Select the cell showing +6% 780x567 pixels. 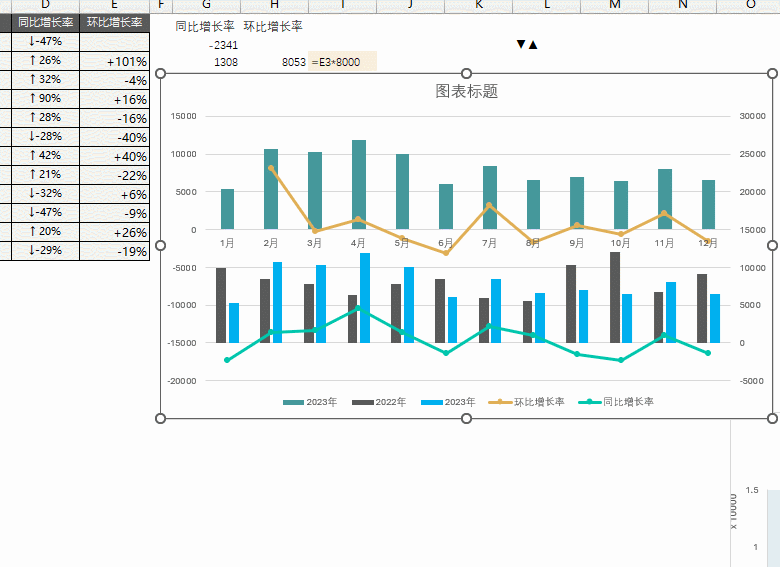click(x=114, y=194)
